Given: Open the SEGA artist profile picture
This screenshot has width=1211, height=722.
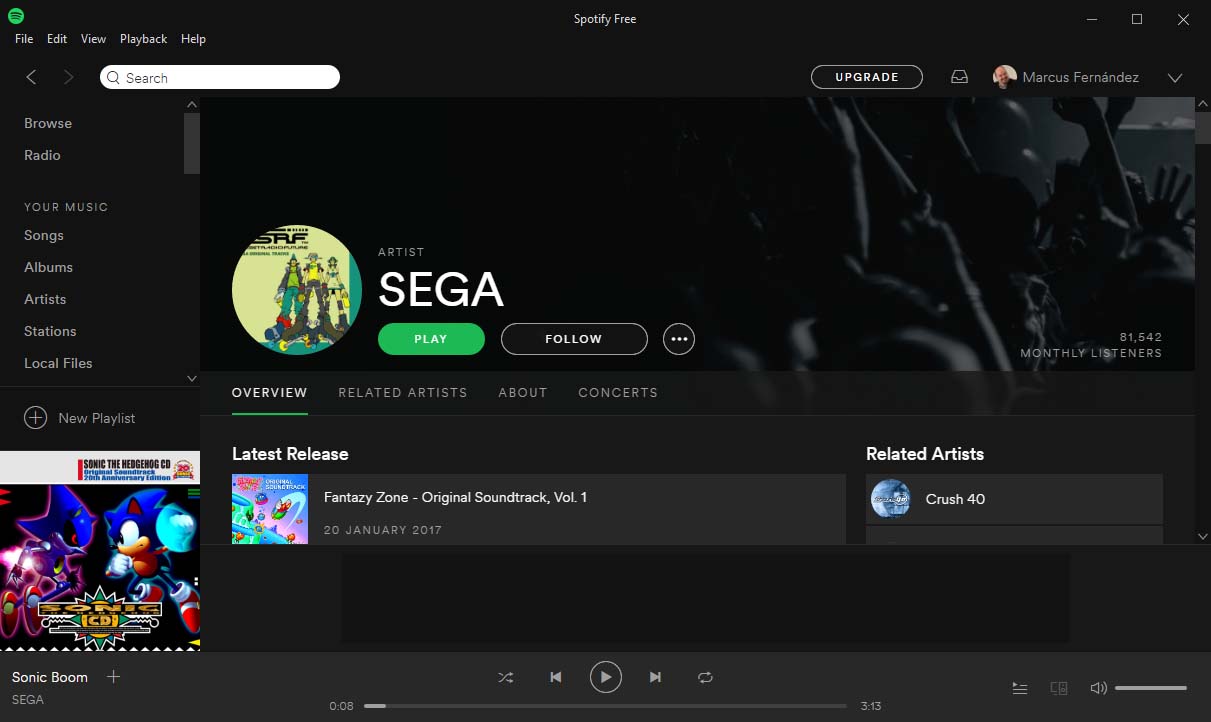Looking at the screenshot, I should click(297, 290).
